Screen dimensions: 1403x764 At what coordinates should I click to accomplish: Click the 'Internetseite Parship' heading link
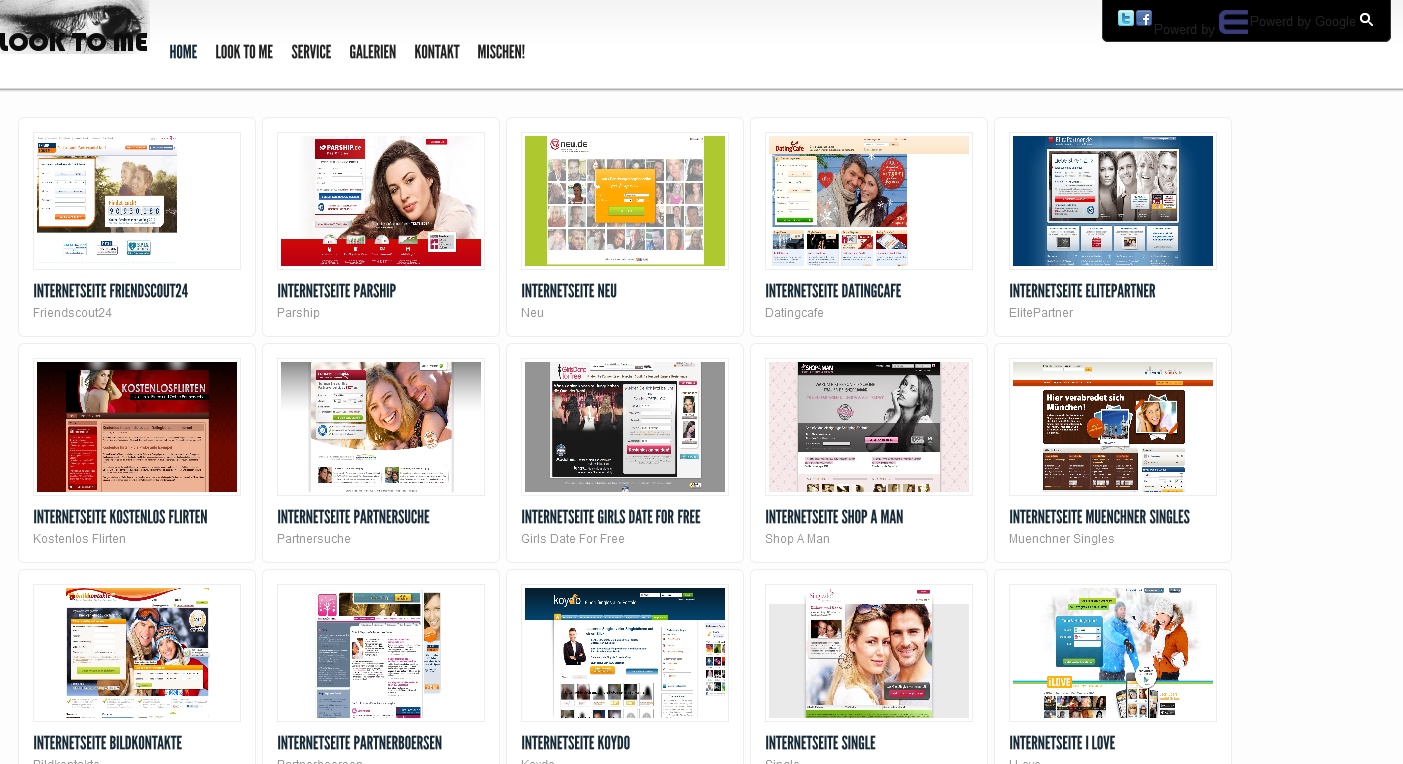point(337,291)
